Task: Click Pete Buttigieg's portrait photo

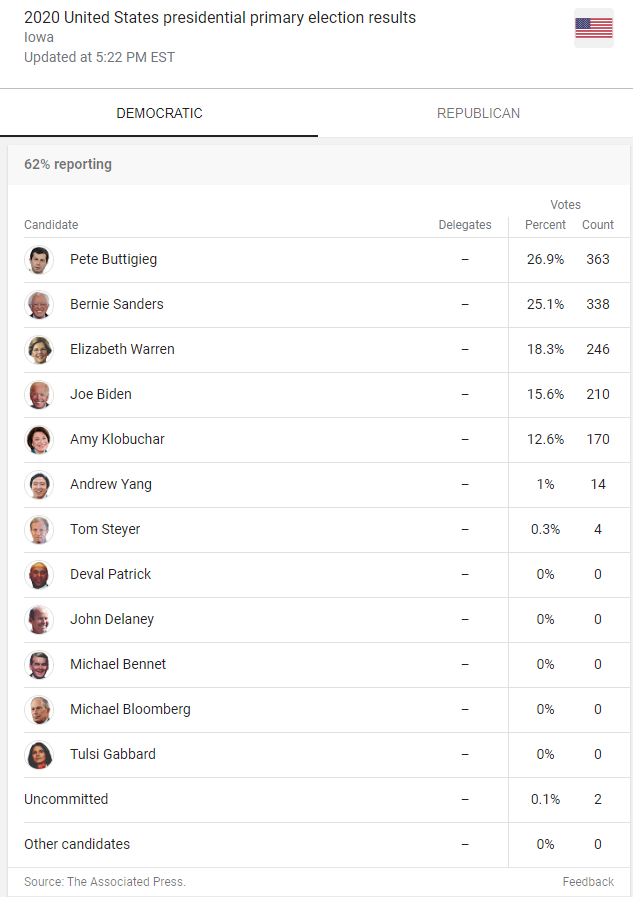Action: pos(39,260)
